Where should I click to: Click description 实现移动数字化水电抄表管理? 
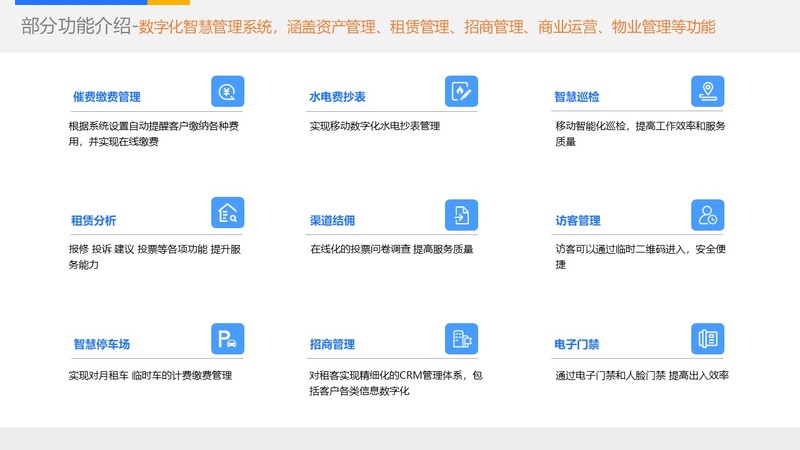[374, 126]
